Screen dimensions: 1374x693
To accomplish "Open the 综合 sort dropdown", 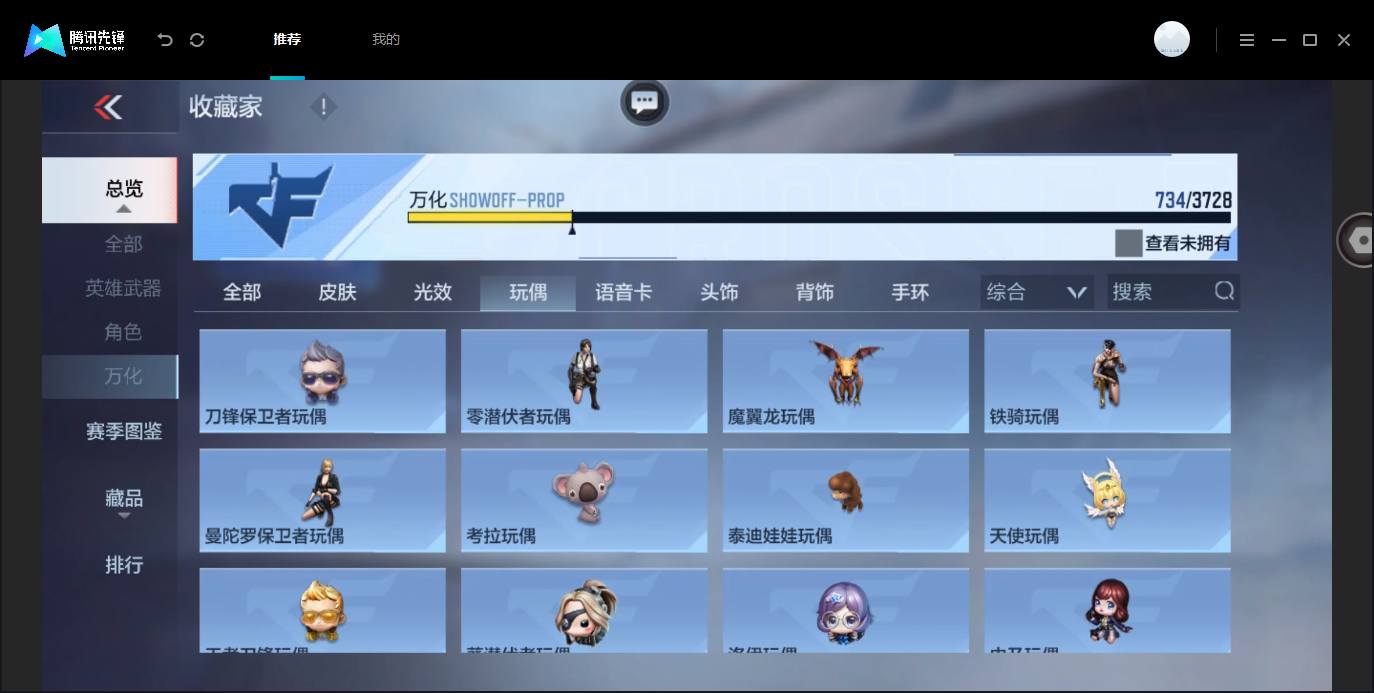I will [x=1037, y=292].
